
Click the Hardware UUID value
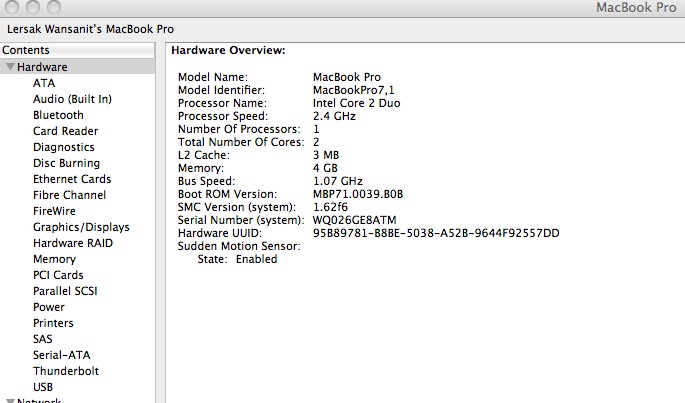click(436, 233)
